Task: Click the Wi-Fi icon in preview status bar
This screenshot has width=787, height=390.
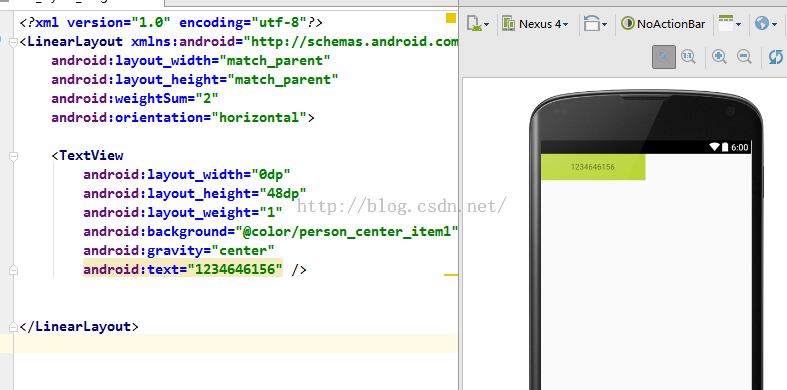Action: coord(714,147)
